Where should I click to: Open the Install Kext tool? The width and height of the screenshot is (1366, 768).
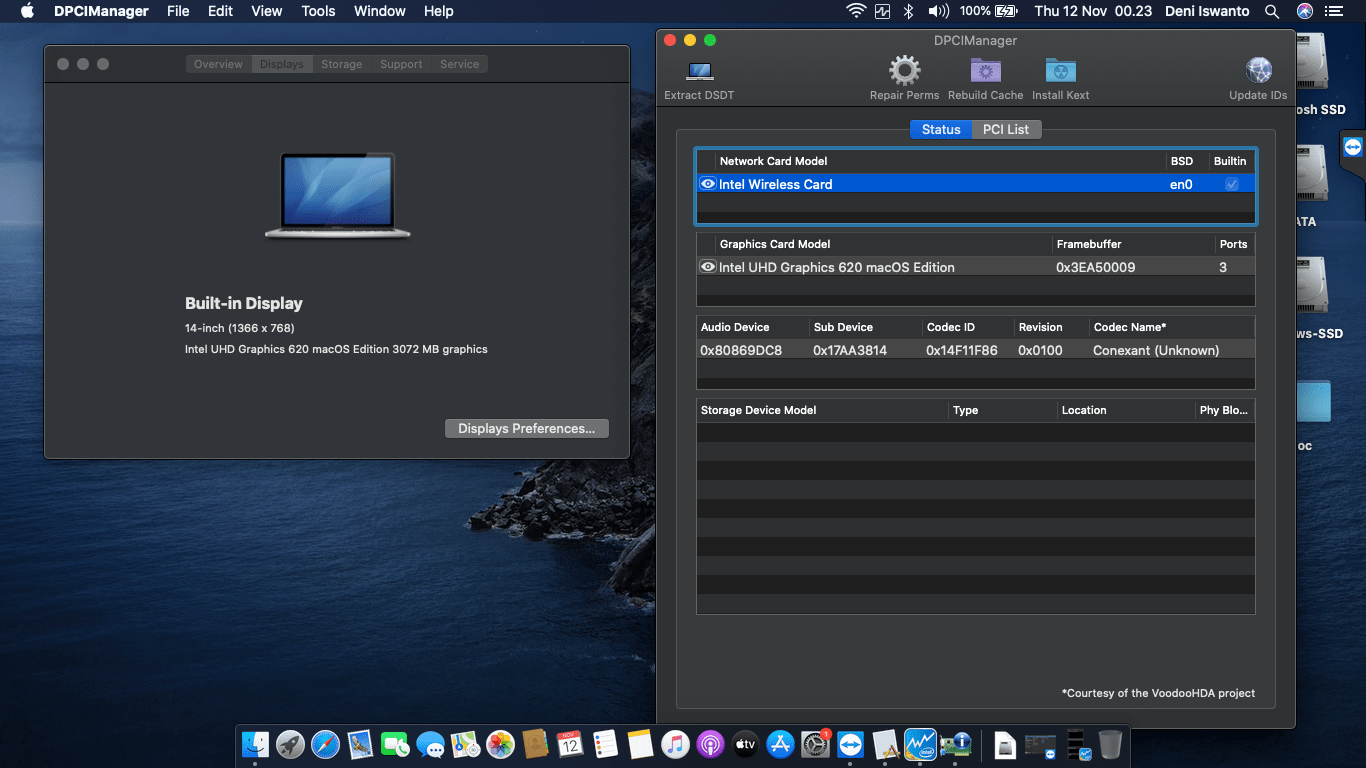pyautogui.click(x=1060, y=71)
